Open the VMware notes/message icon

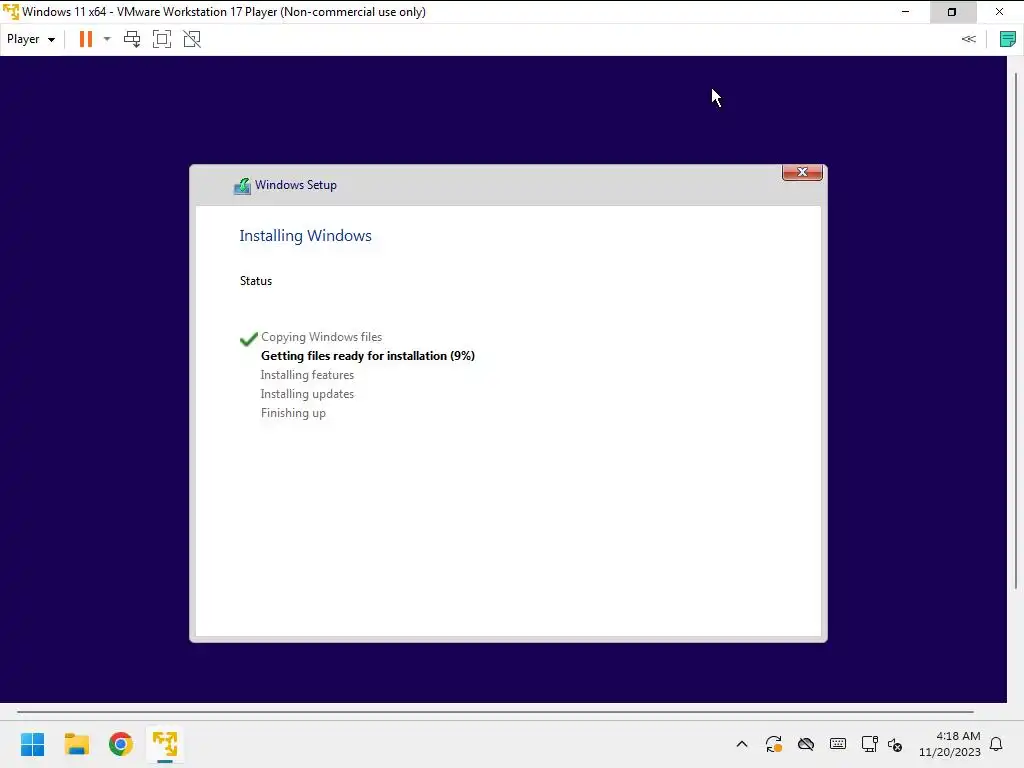[1007, 39]
